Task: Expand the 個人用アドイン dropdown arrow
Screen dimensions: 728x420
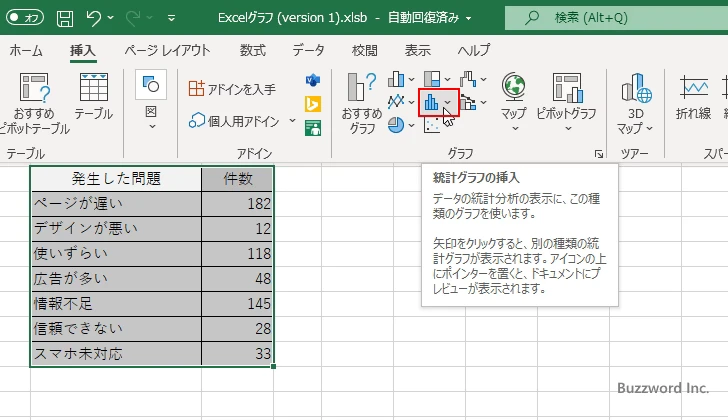Action: pos(292,121)
